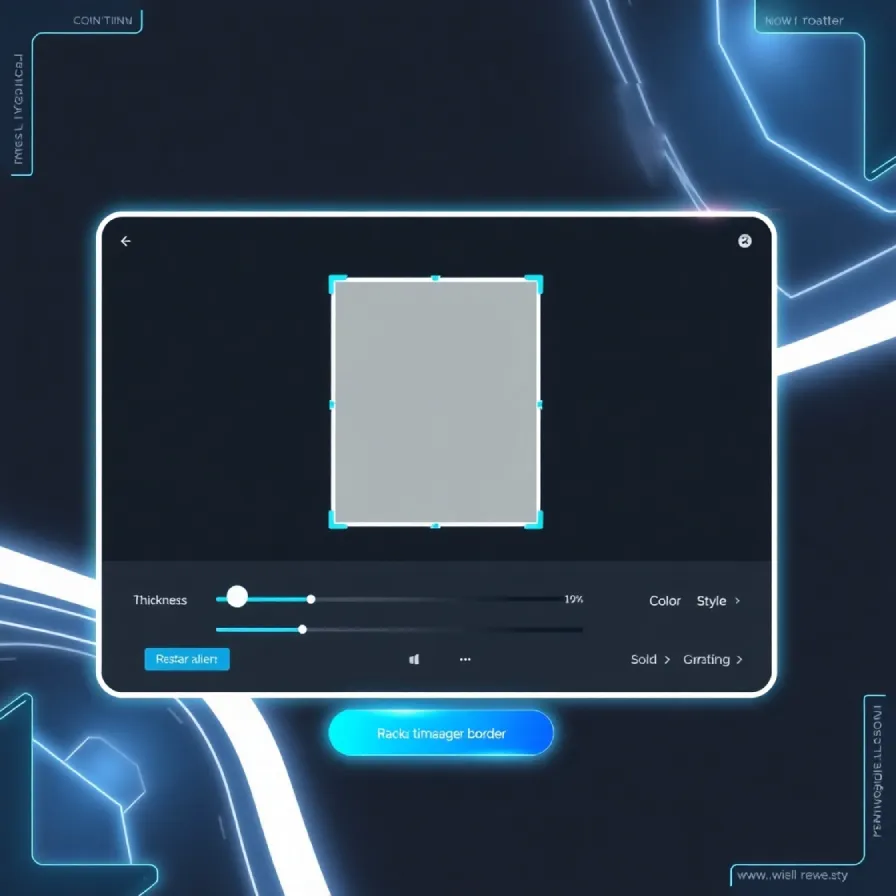This screenshot has width=896, height=896.
Task: Click the left-middle crop edge handle
Action: pyautogui.click(x=332, y=405)
